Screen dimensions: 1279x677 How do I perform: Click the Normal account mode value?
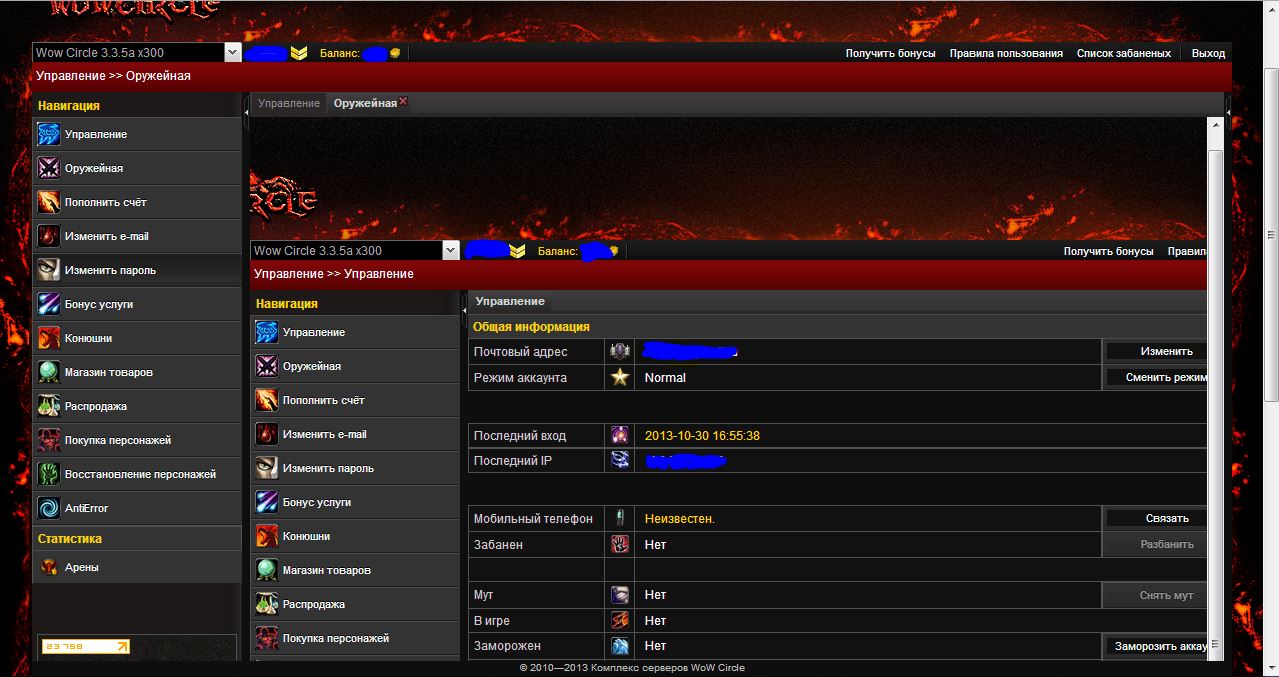tap(665, 378)
